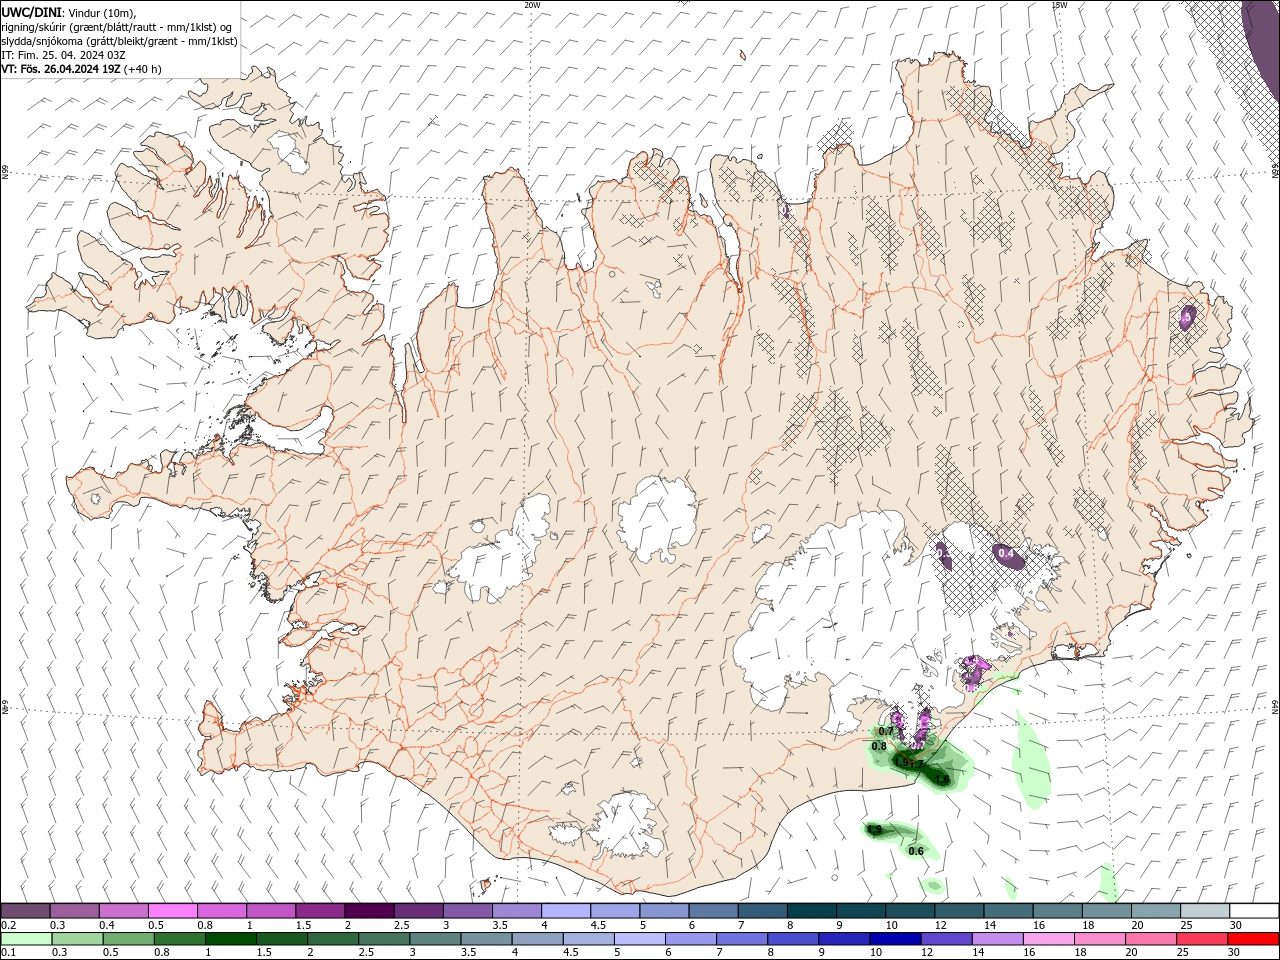Viewport: 1280px width, 960px height.
Task: Pick the pale lavender swatch at 4 in upper legend
Action: click(x=567, y=911)
